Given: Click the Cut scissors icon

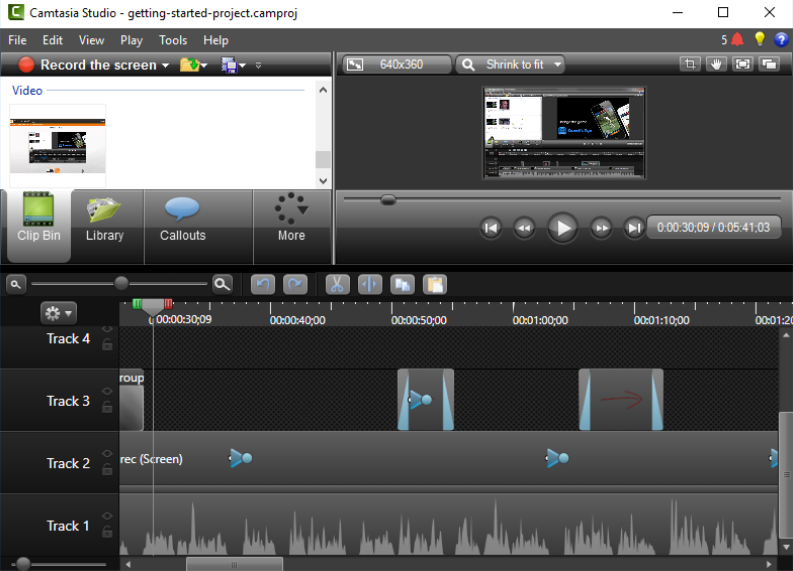Looking at the screenshot, I should (337, 284).
